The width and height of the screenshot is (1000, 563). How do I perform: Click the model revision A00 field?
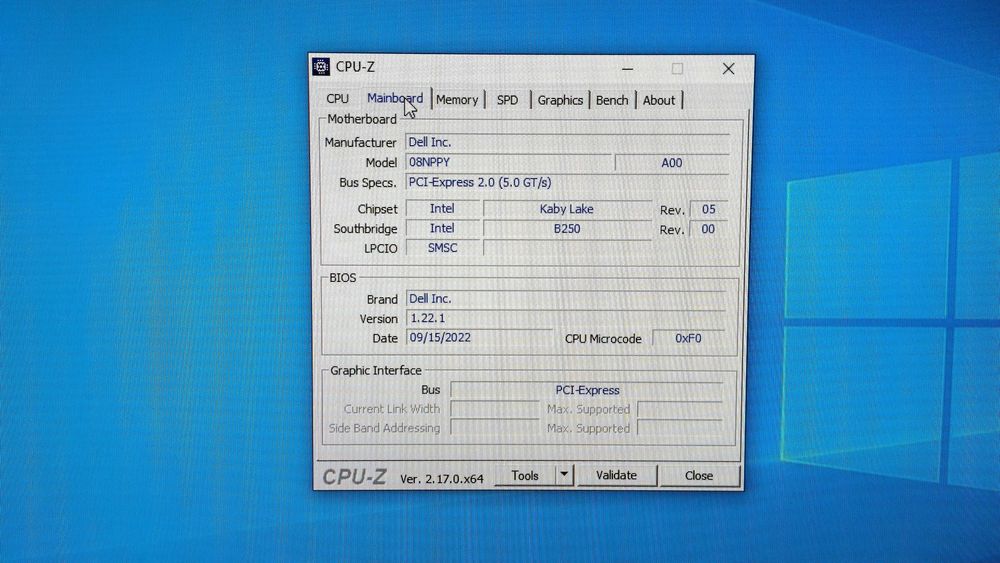coord(672,163)
